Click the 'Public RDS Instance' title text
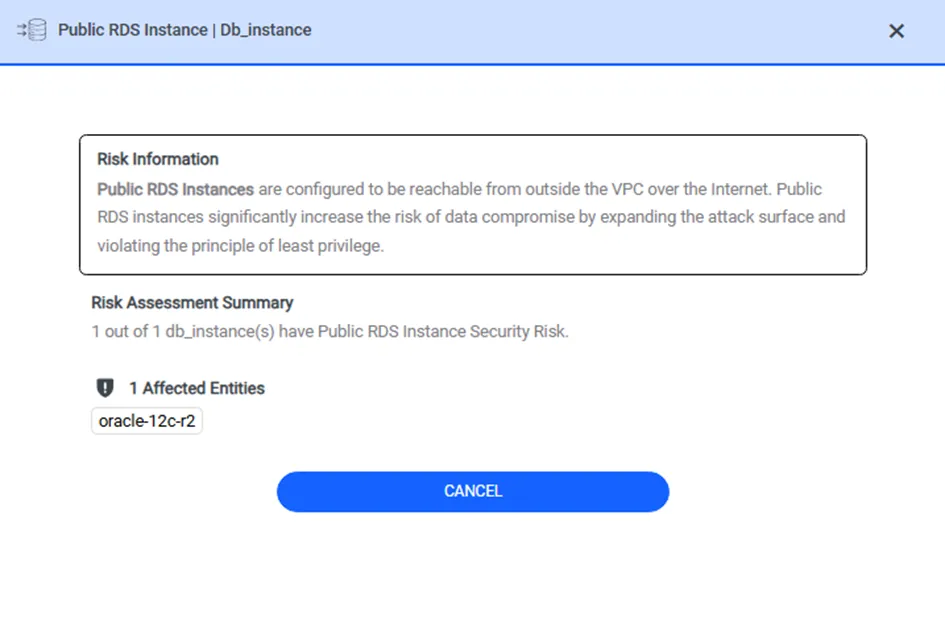 pos(133,30)
